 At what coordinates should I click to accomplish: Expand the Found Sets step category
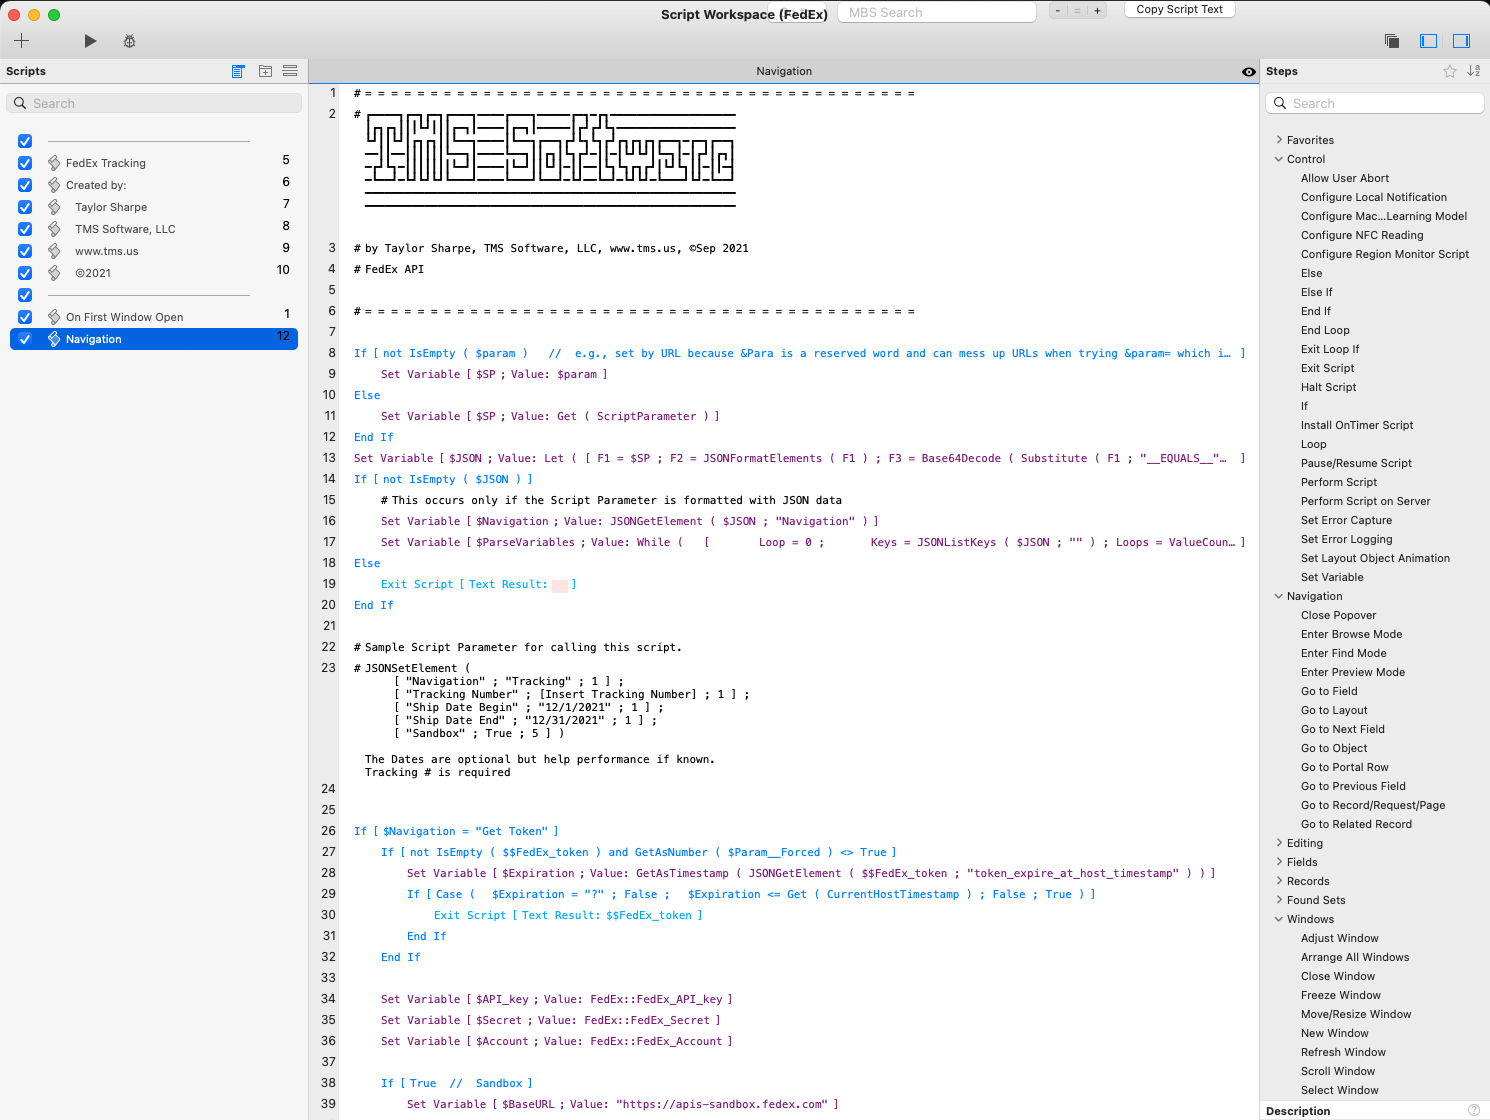[x=1279, y=900]
